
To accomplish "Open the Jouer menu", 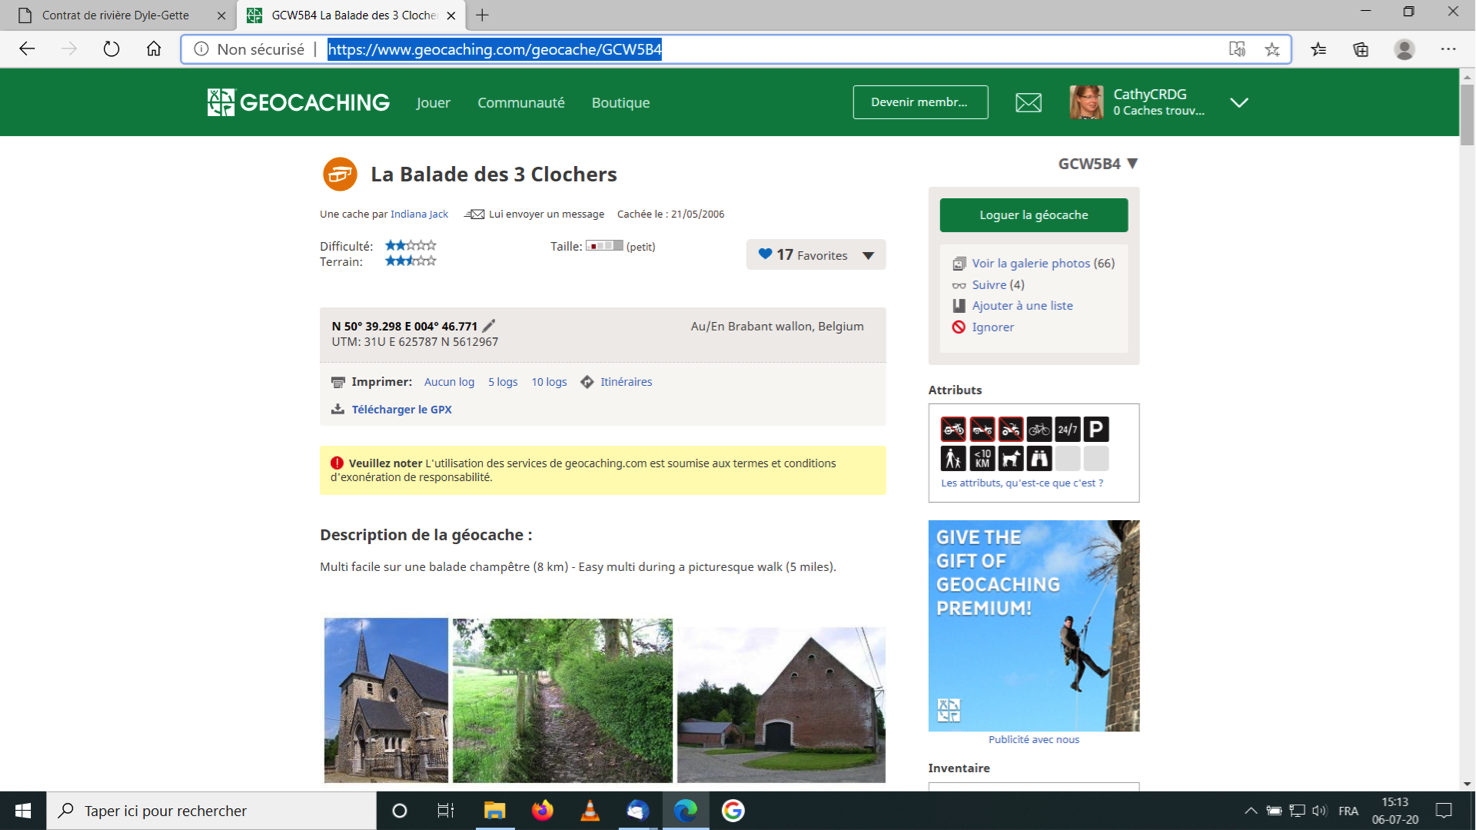I will tap(433, 103).
